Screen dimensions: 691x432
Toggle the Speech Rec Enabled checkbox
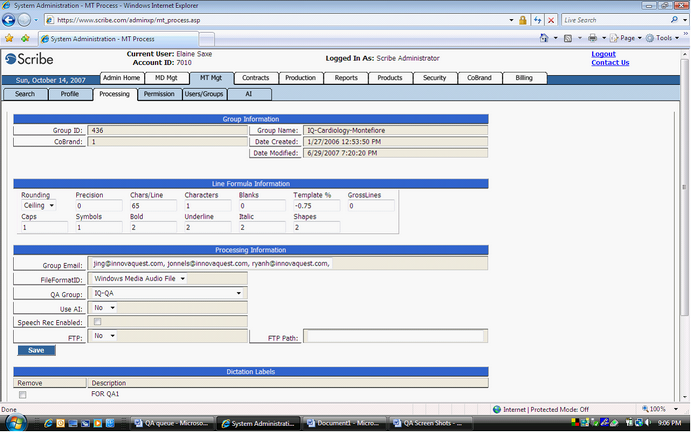[97, 321]
